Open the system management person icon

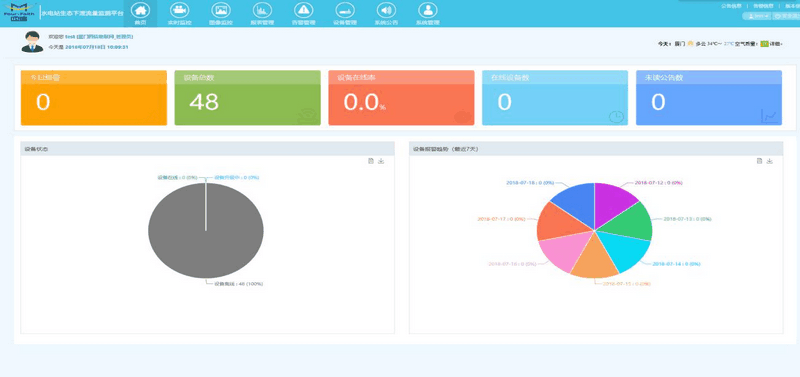point(428,10)
